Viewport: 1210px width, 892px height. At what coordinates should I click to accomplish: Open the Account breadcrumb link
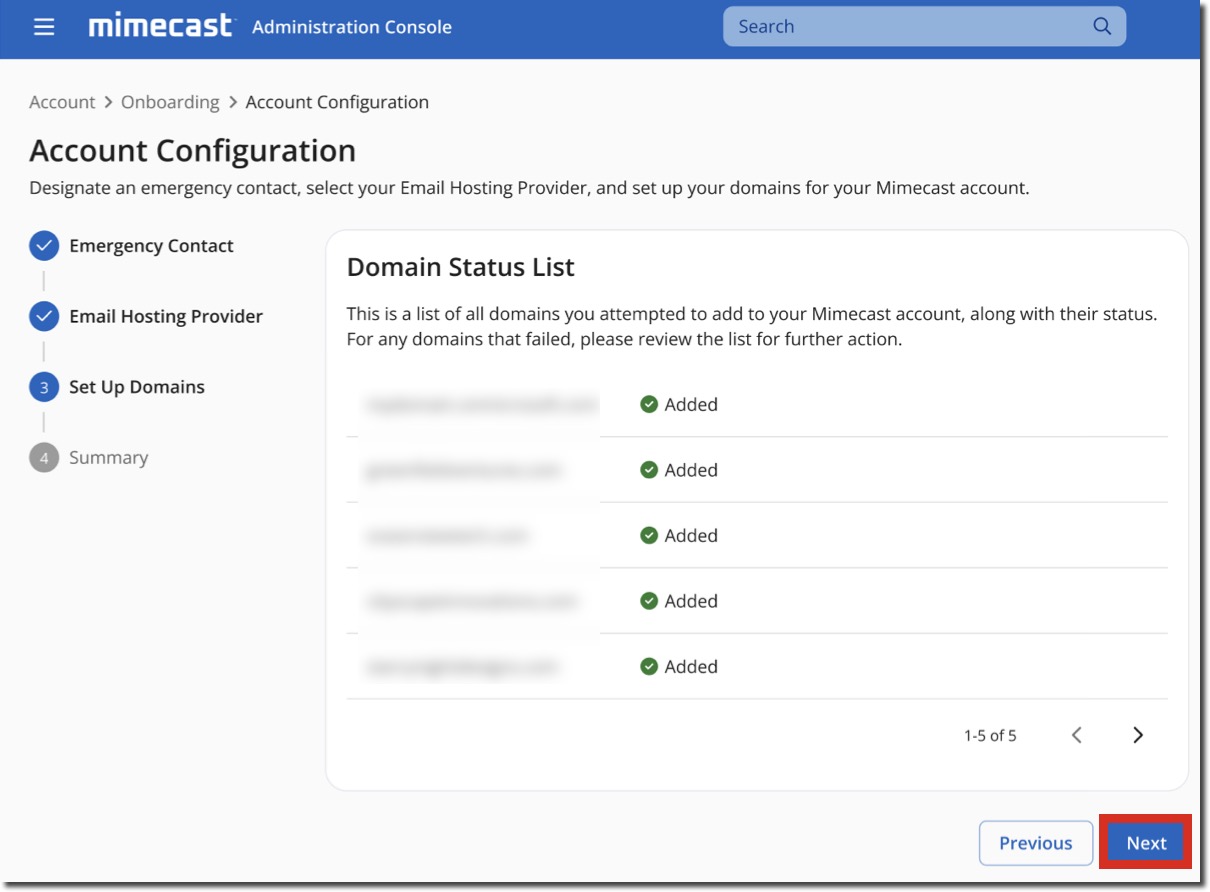62,102
